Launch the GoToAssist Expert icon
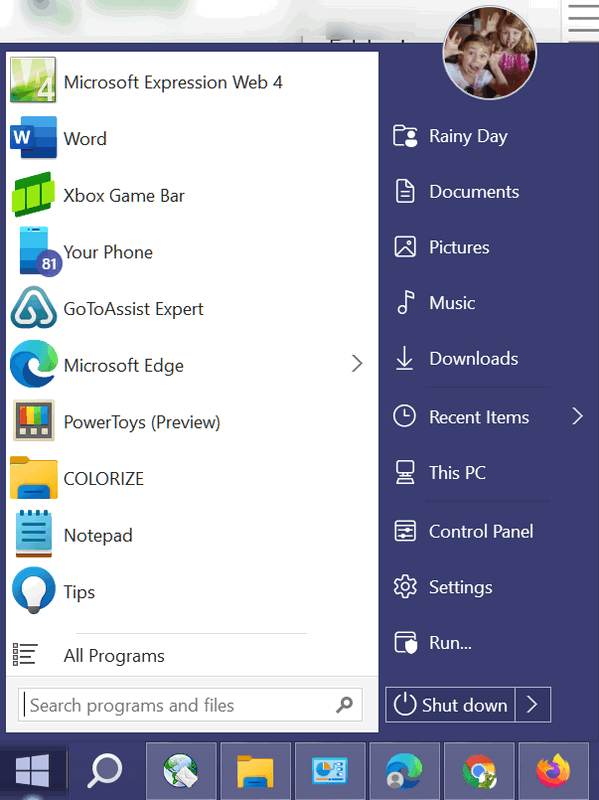This screenshot has height=800, width=599. 34,308
